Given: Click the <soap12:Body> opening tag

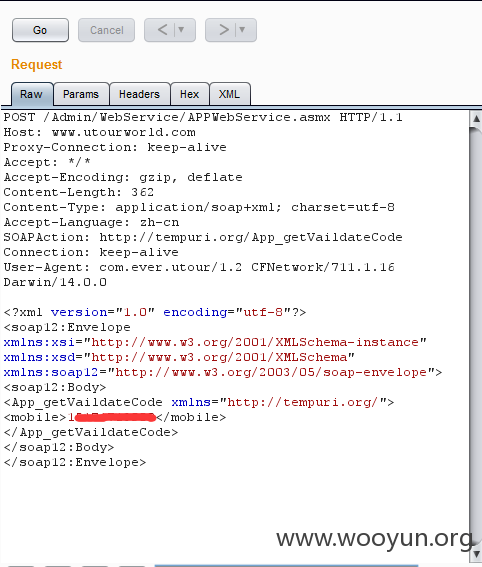Looking at the screenshot, I should tap(55, 387).
